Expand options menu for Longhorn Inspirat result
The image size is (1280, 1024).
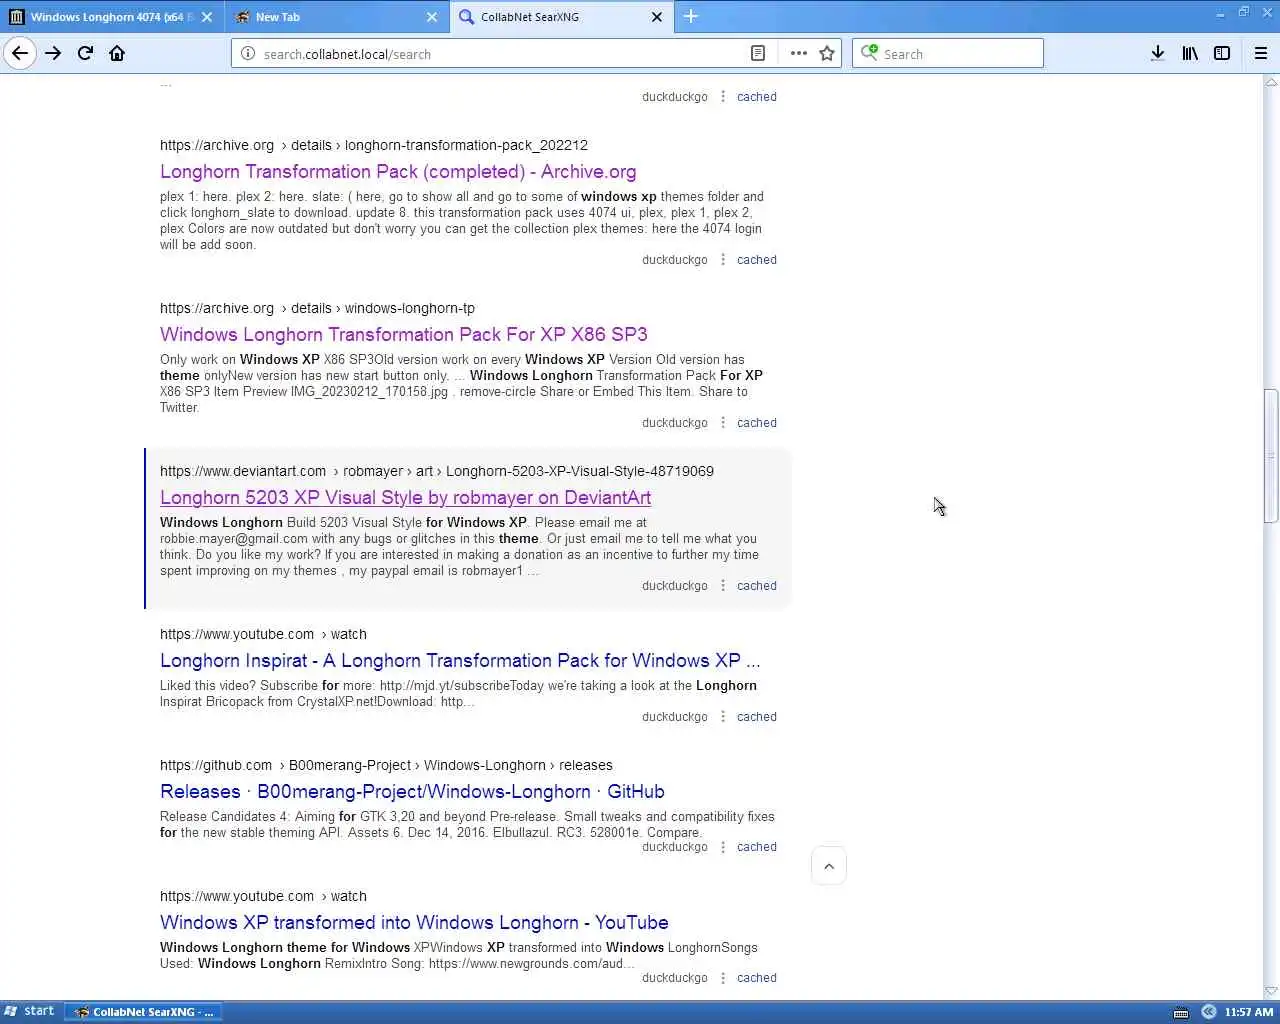[x=723, y=717]
